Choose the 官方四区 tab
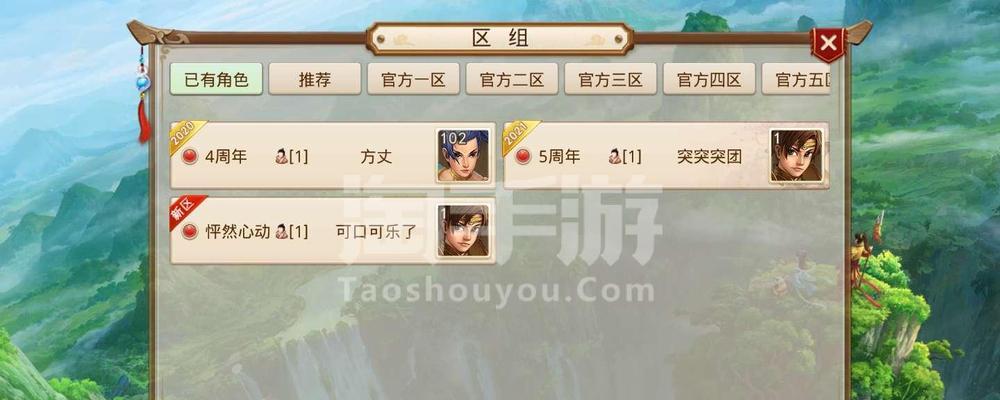1000x400 pixels. pyautogui.click(x=709, y=79)
